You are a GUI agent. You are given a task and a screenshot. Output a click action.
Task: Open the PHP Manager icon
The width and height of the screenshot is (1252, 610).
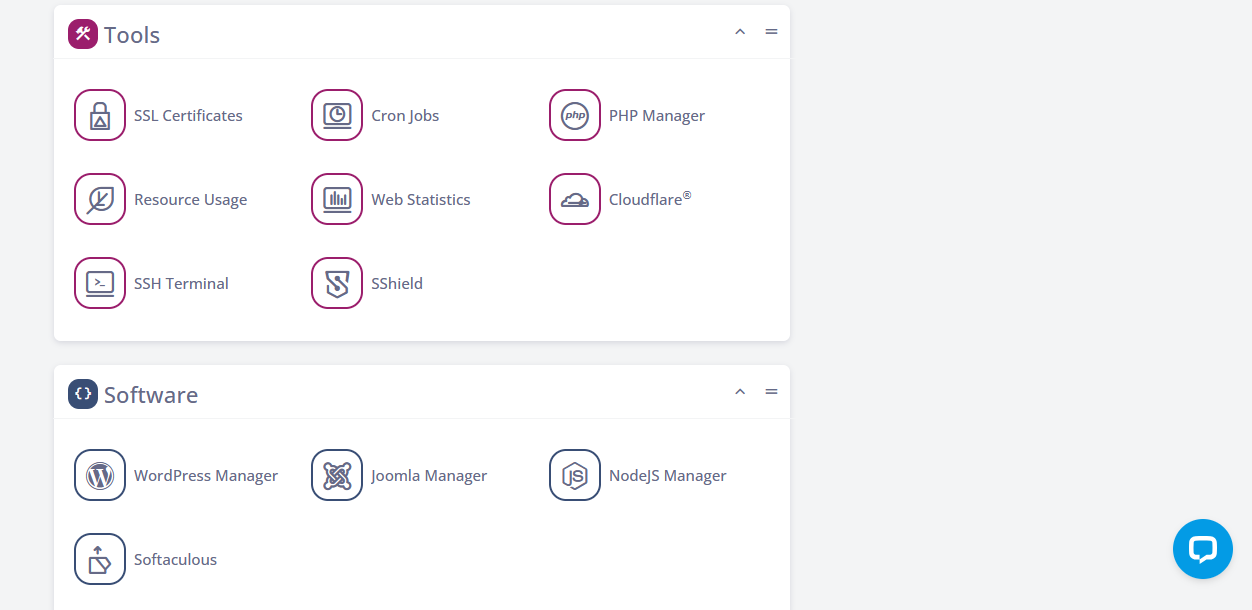tap(575, 115)
